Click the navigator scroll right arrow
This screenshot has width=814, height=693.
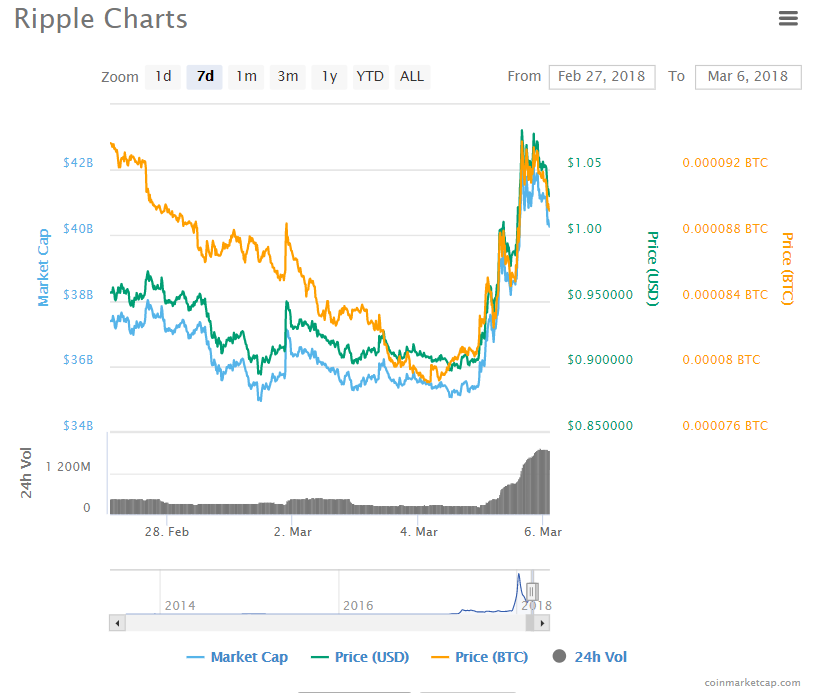[x=542, y=623]
